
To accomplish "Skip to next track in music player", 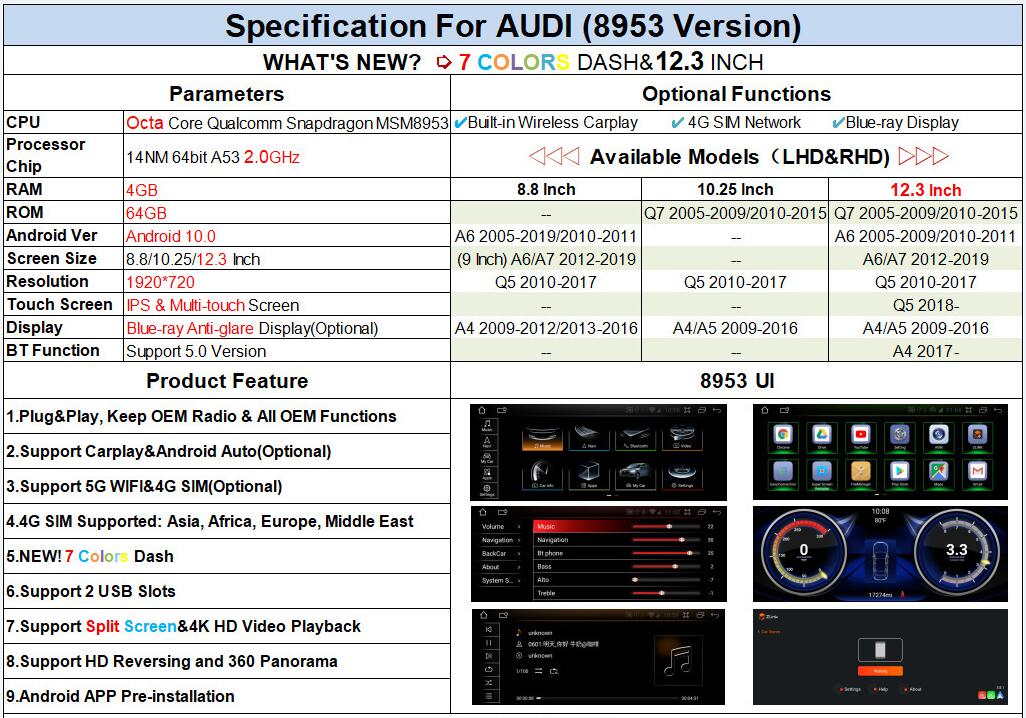I will point(489,656).
